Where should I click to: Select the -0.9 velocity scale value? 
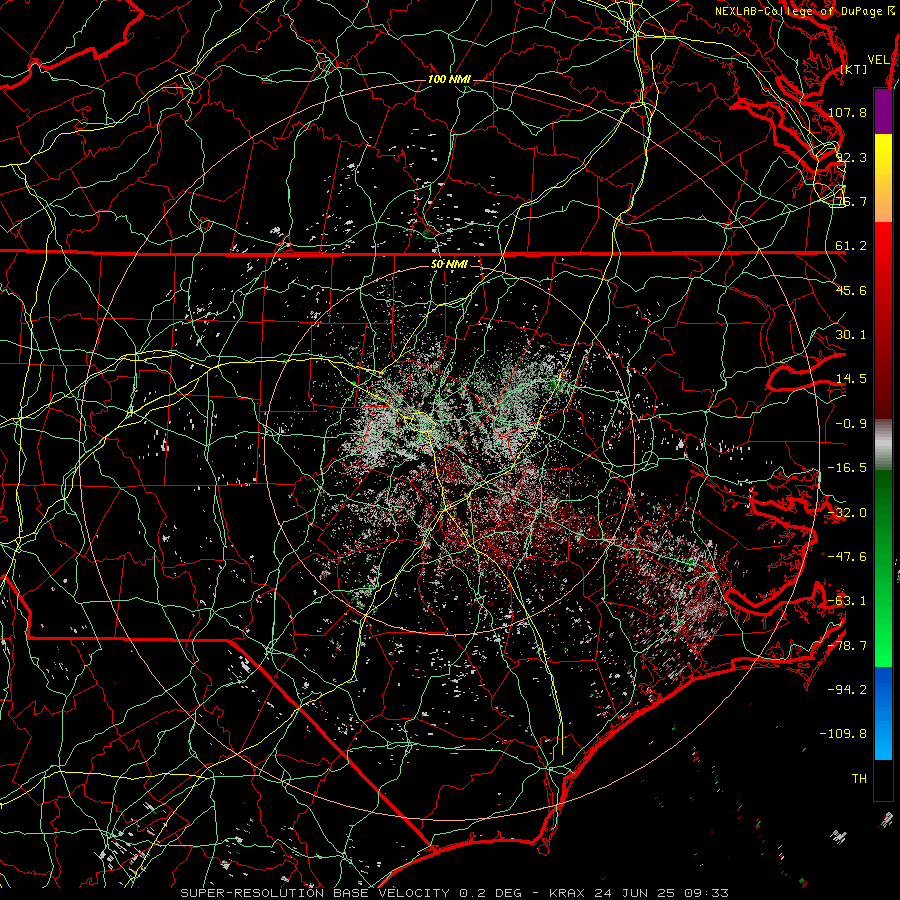pos(851,424)
